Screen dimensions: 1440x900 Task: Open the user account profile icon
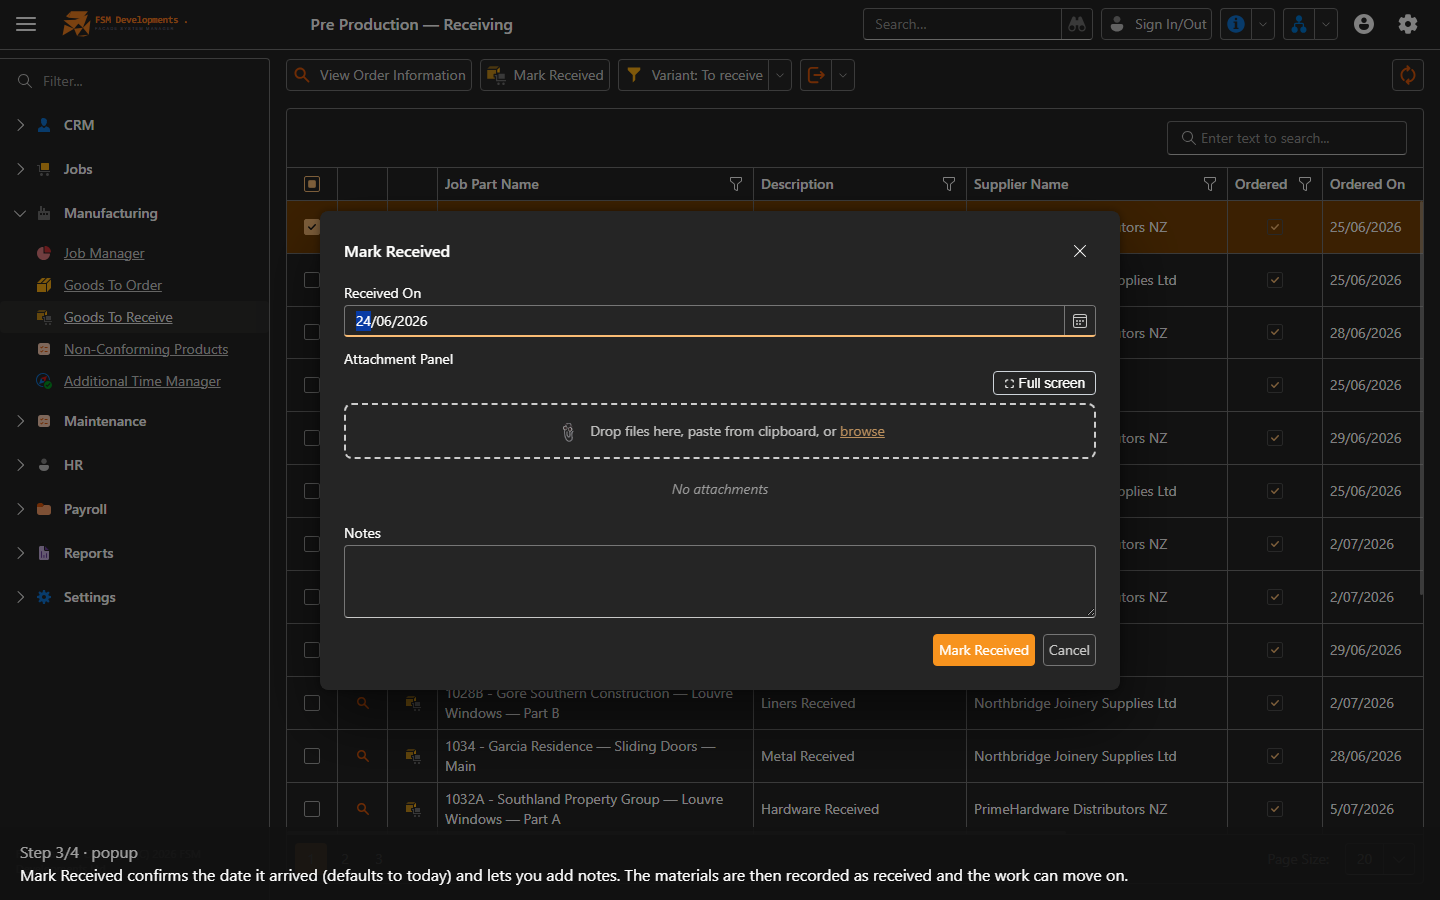coord(1364,24)
